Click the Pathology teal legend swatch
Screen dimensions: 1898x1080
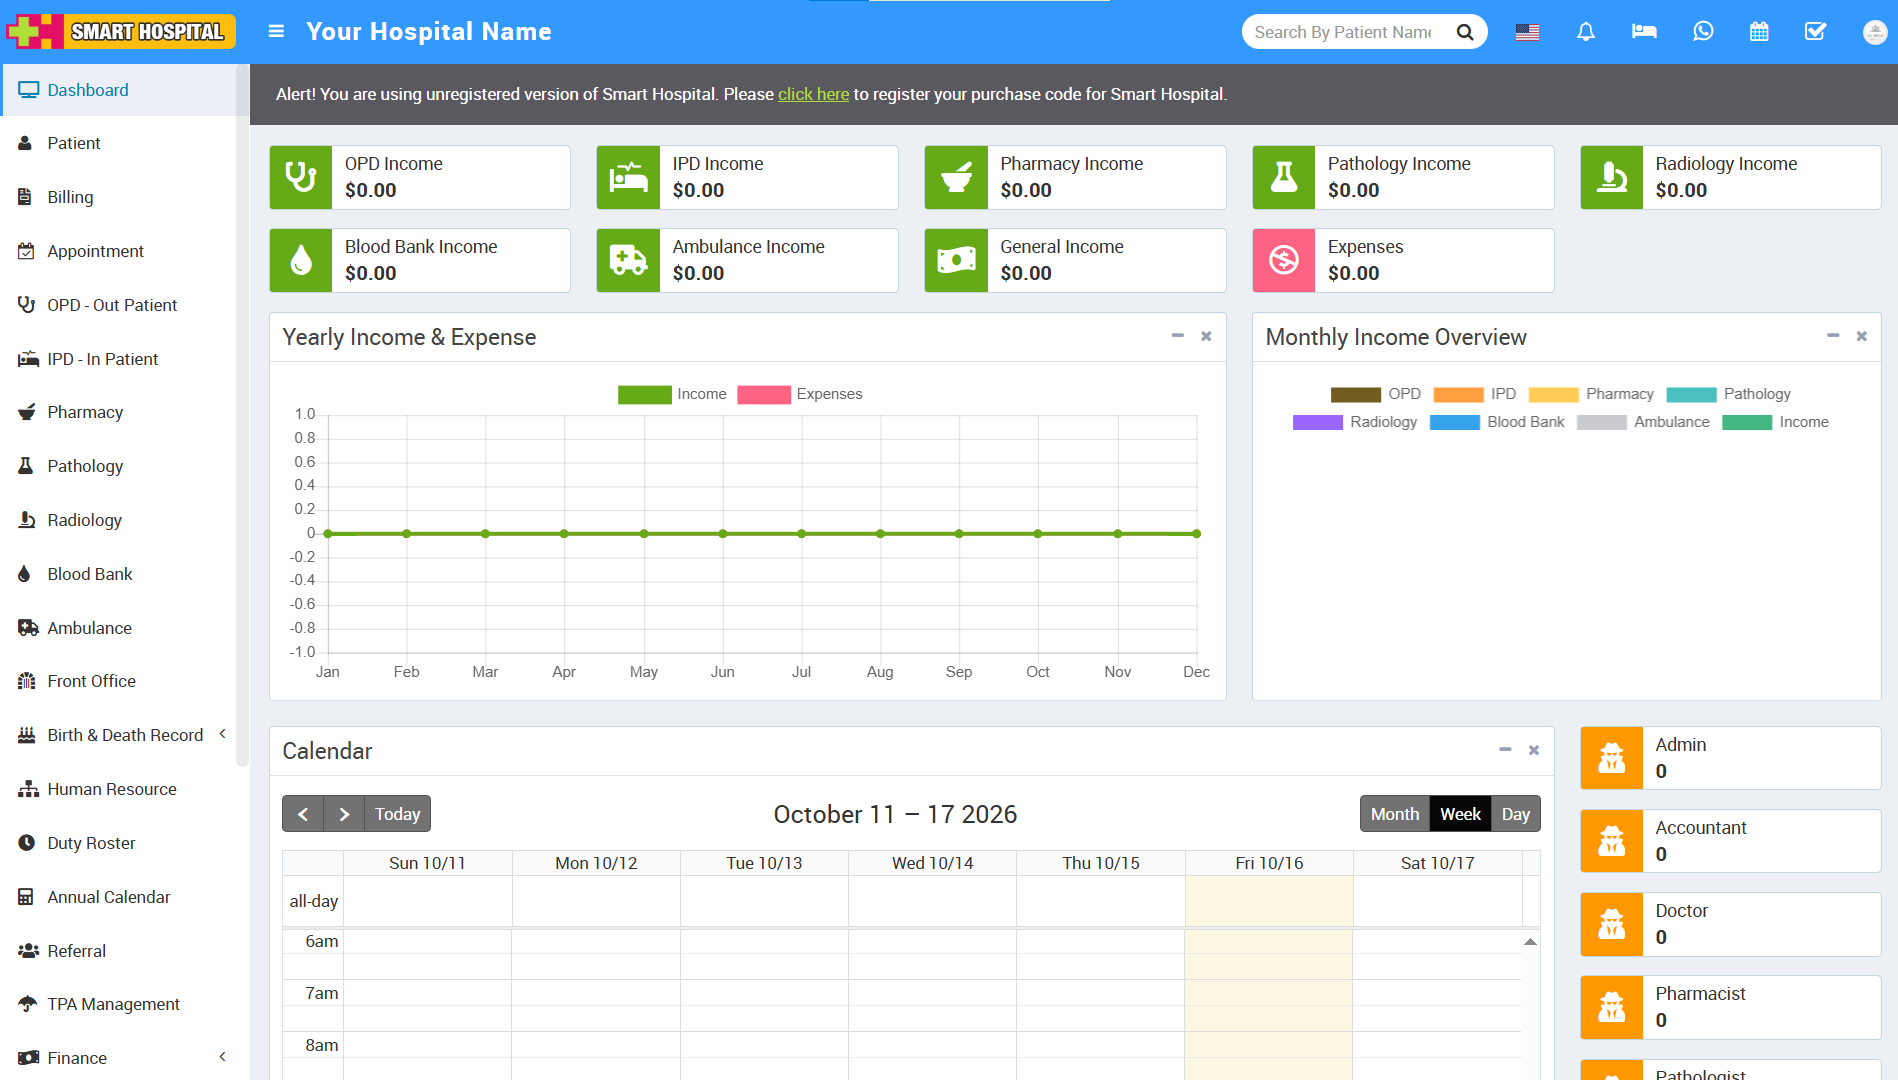pos(1691,394)
